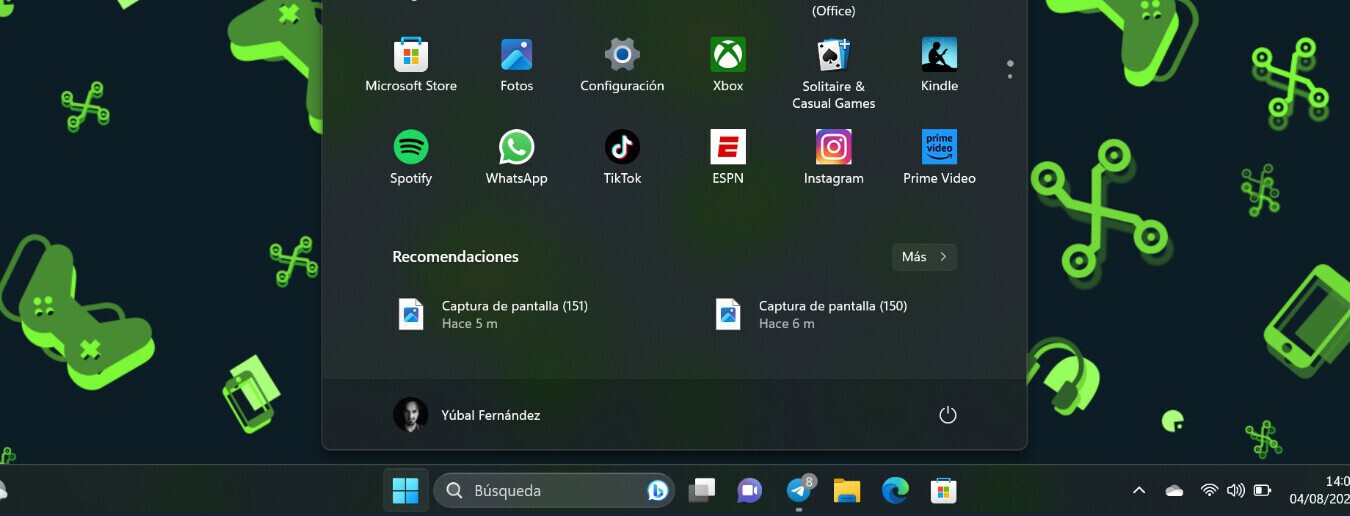Open Task View on taskbar
The height and width of the screenshot is (516, 1350).
pos(702,491)
